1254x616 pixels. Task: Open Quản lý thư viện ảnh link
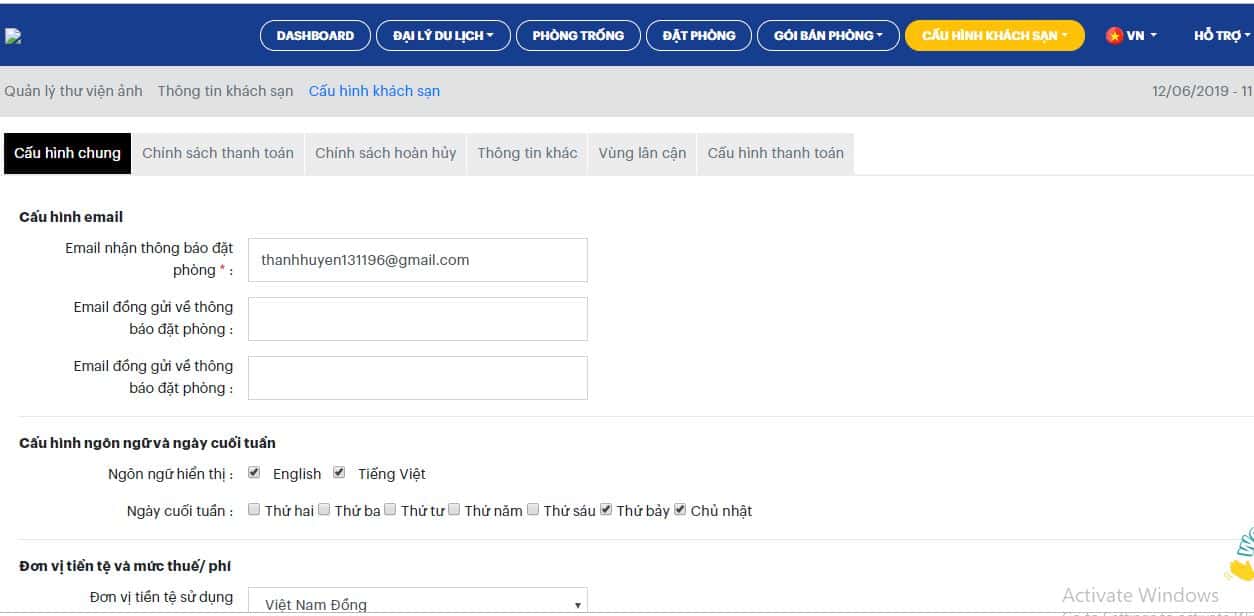73,91
